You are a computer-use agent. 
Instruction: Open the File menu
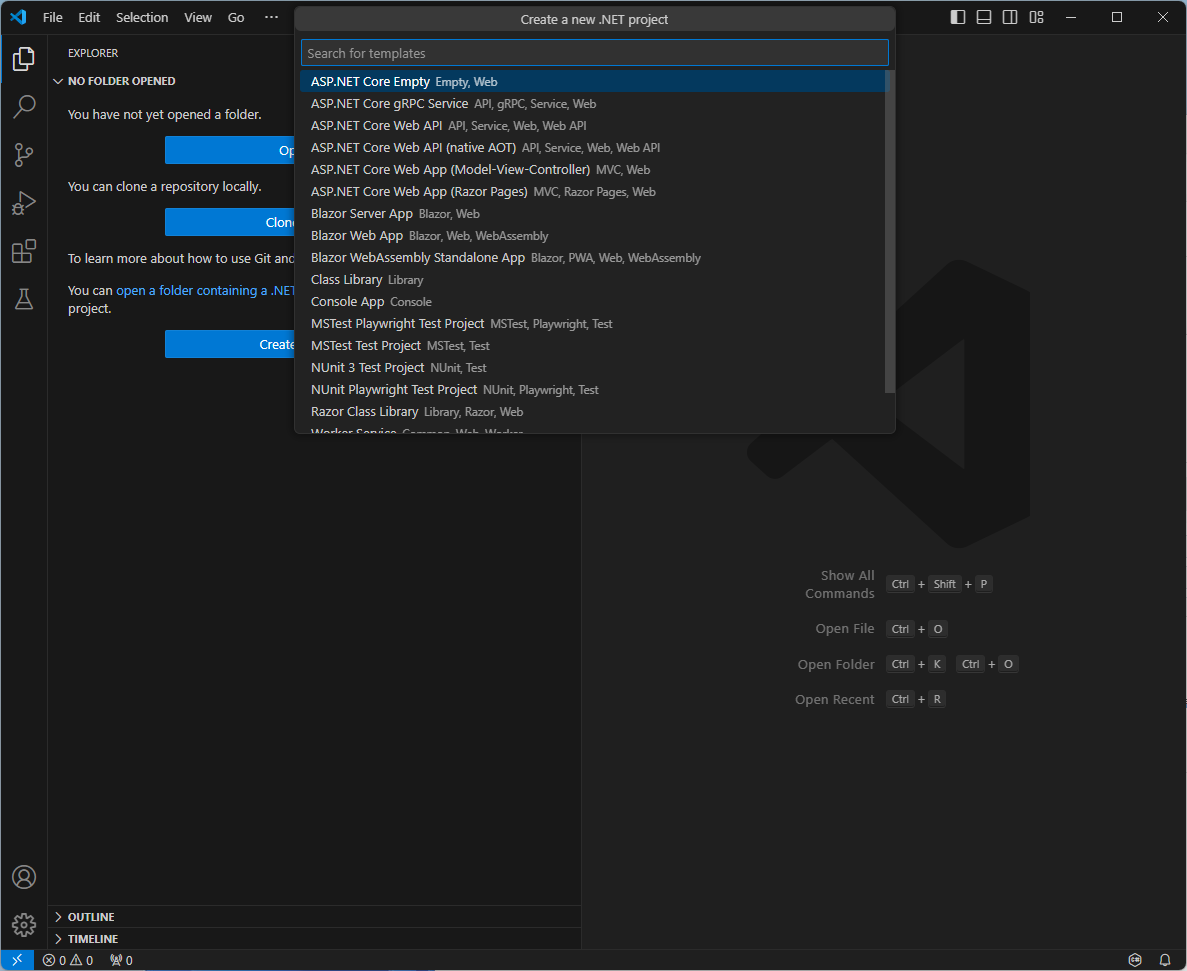(53, 17)
